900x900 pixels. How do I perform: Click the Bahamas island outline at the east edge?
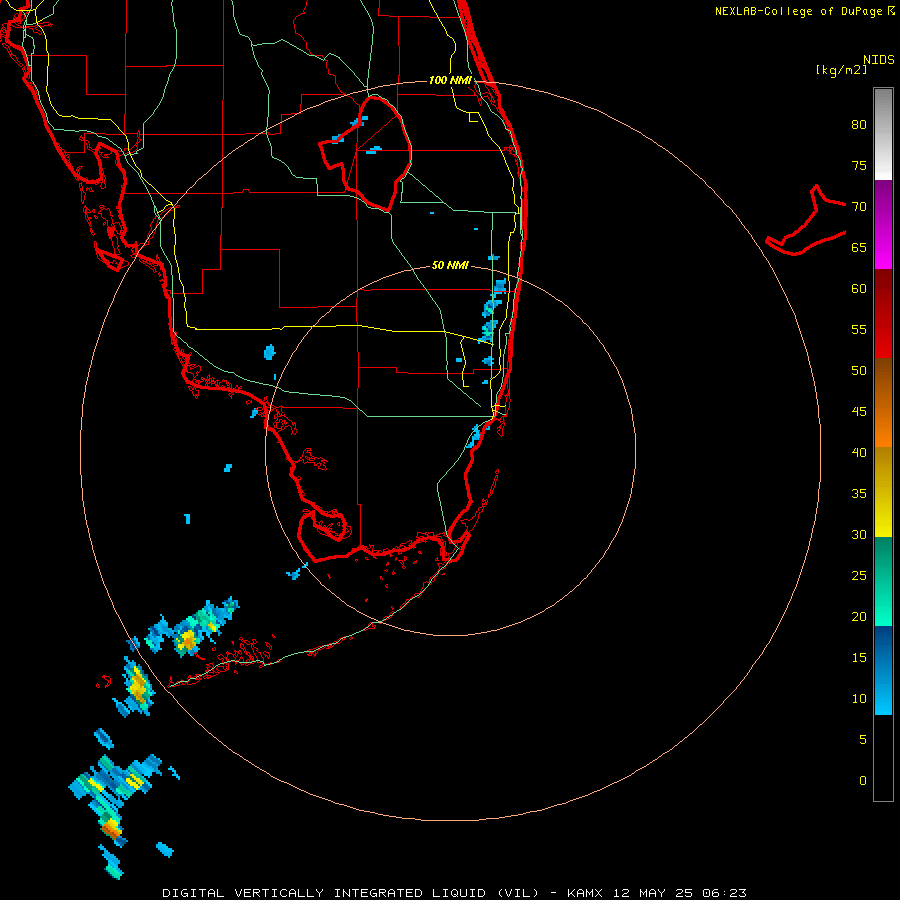tap(806, 221)
